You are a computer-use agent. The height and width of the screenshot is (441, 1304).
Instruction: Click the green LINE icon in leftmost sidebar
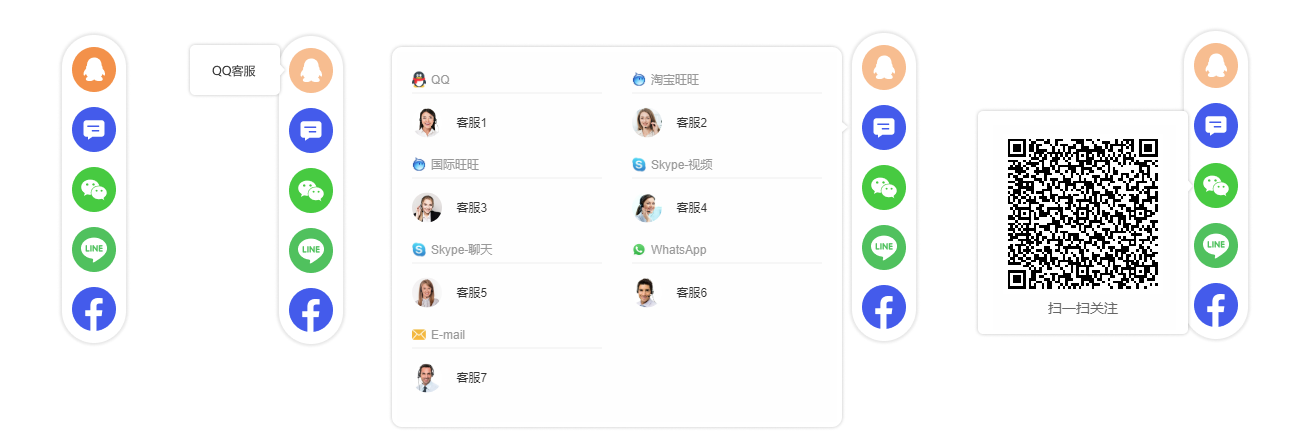(94, 249)
